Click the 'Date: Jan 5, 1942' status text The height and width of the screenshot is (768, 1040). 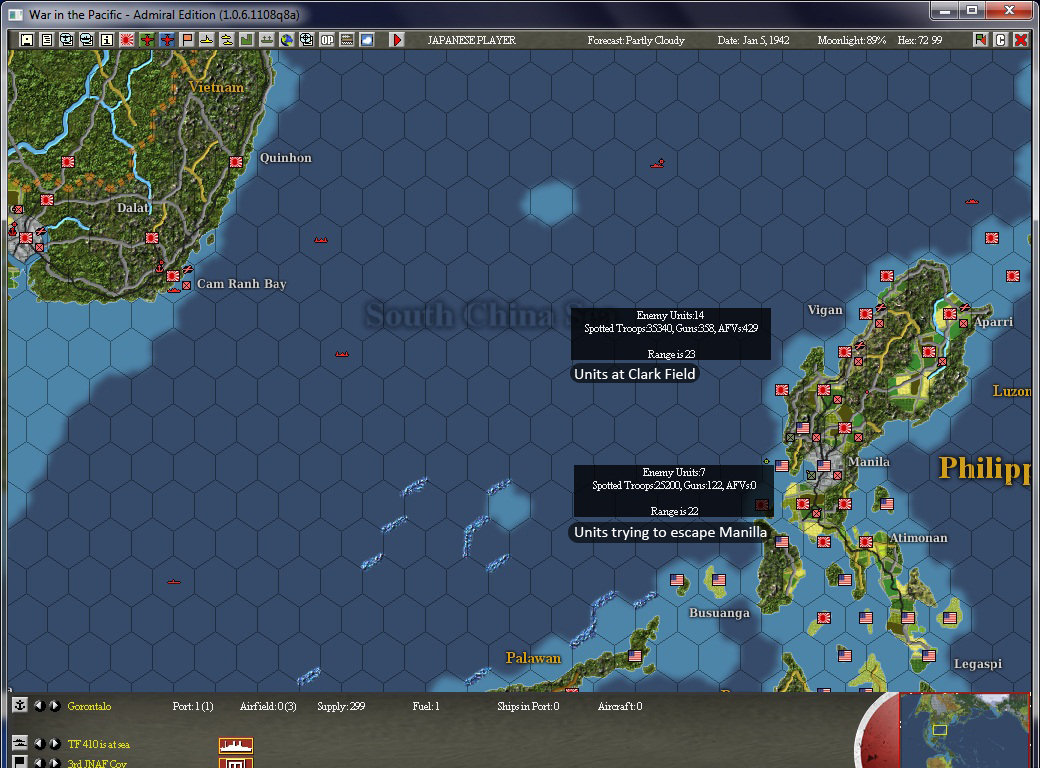pyautogui.click(x=753, y=40)
